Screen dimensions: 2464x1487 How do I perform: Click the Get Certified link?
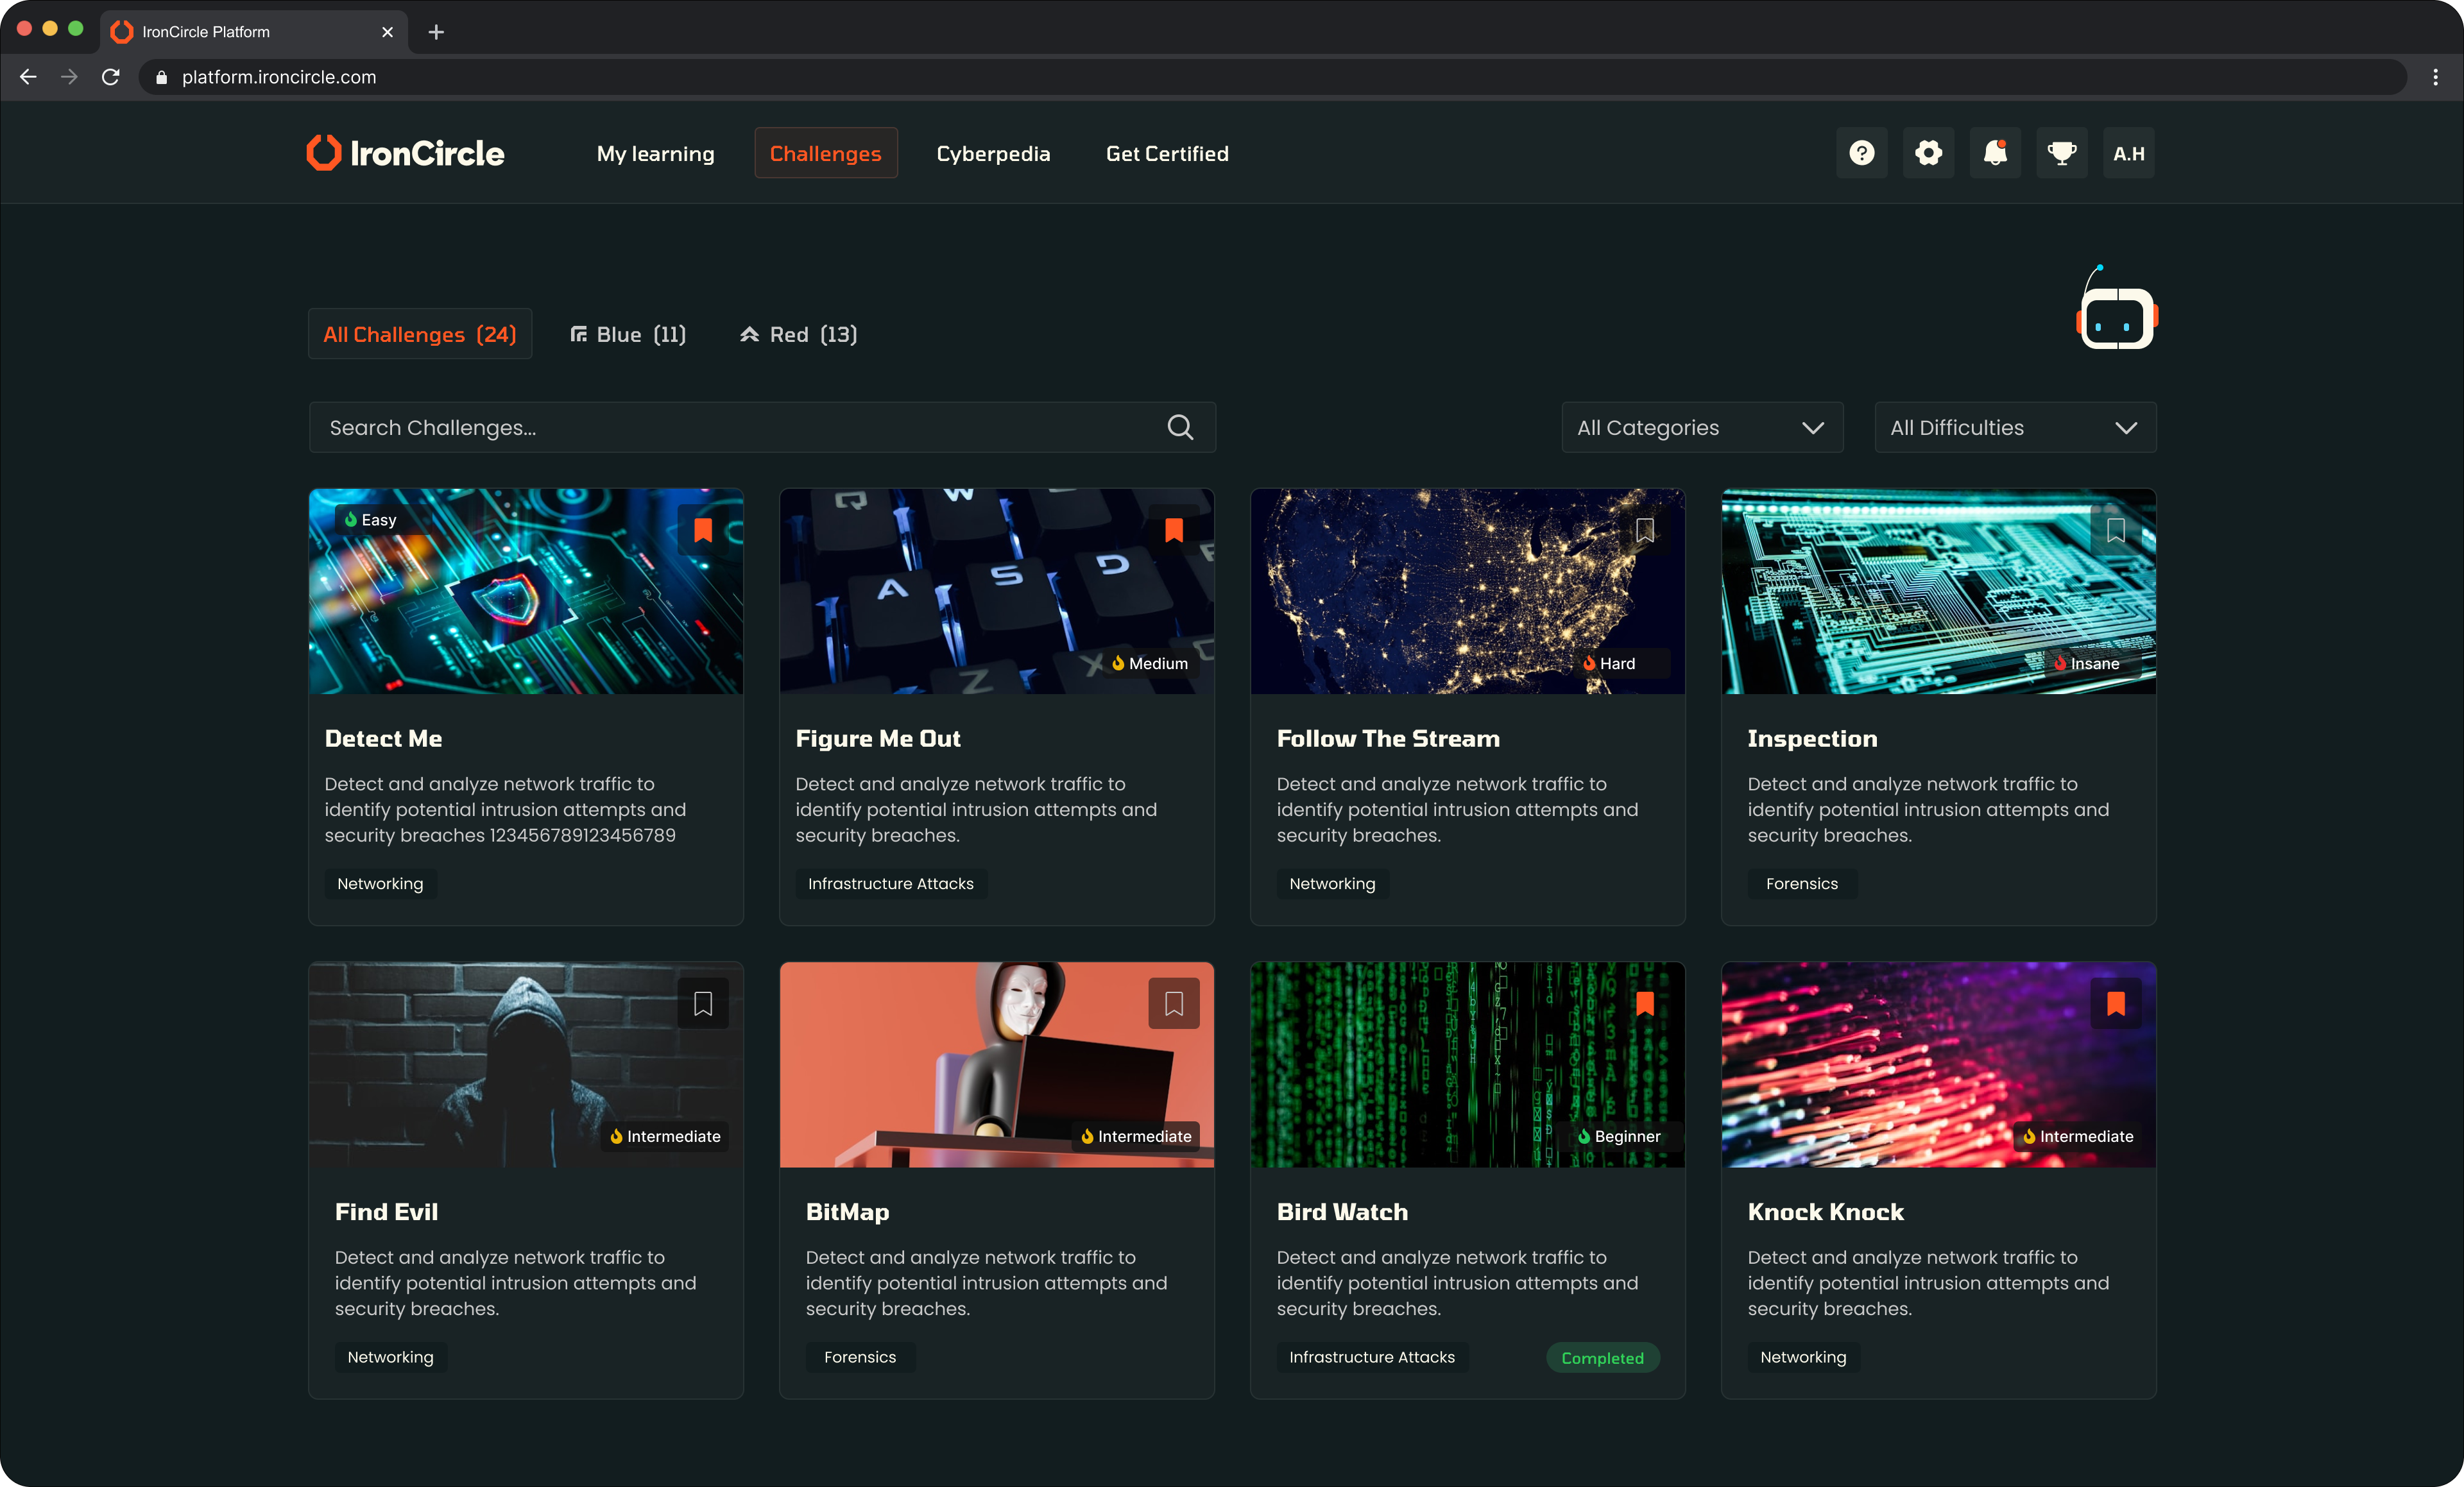click(x=1167, y=153)
